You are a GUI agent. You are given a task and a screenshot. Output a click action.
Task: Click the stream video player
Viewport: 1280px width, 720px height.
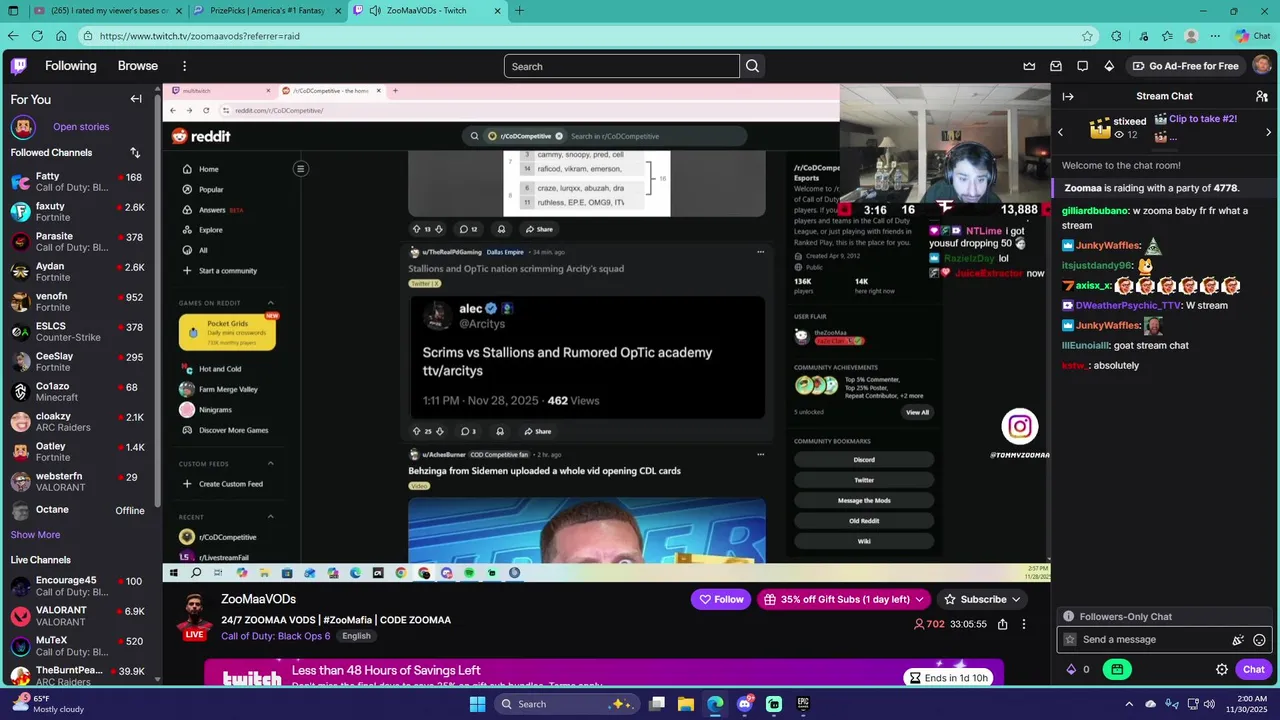coord(606,333)
